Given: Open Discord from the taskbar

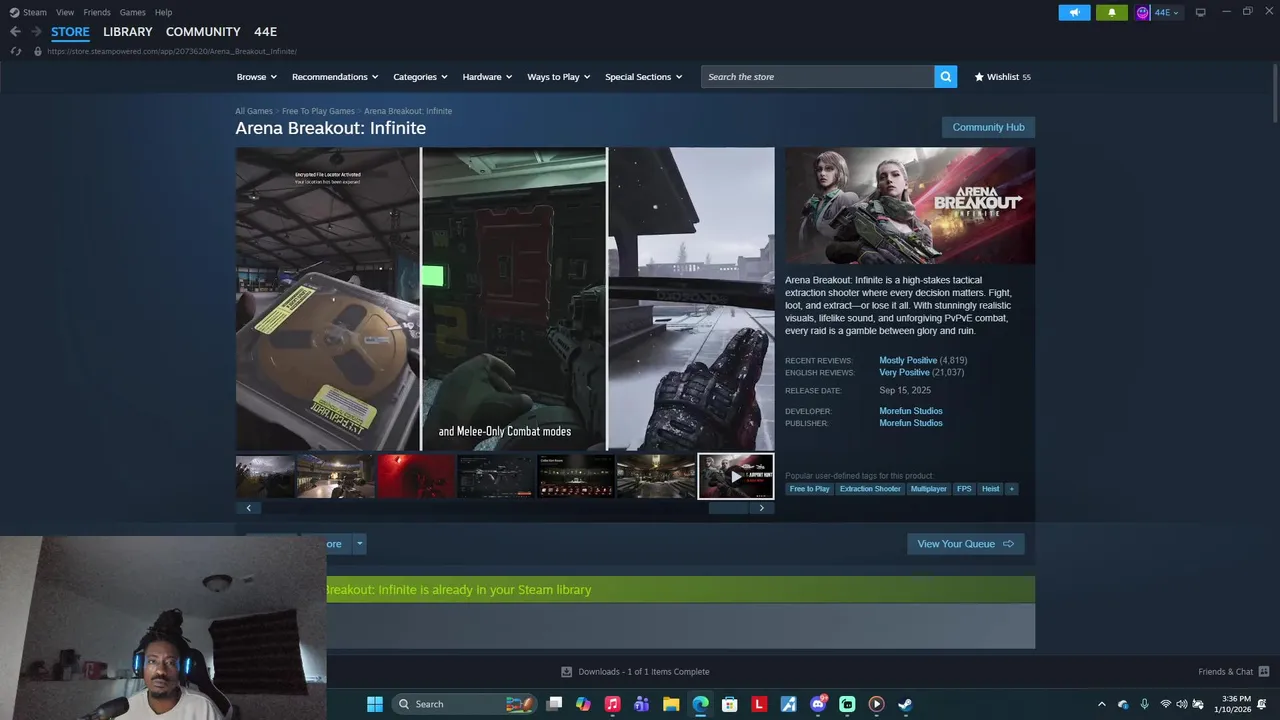Looking at the screenshot, I should click(818, 704).
